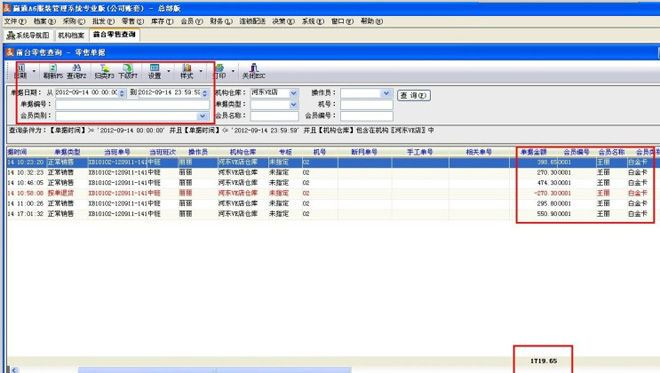The image size is (660, 373).
Task: Click the end date spinner after 到
Action: 205,93
